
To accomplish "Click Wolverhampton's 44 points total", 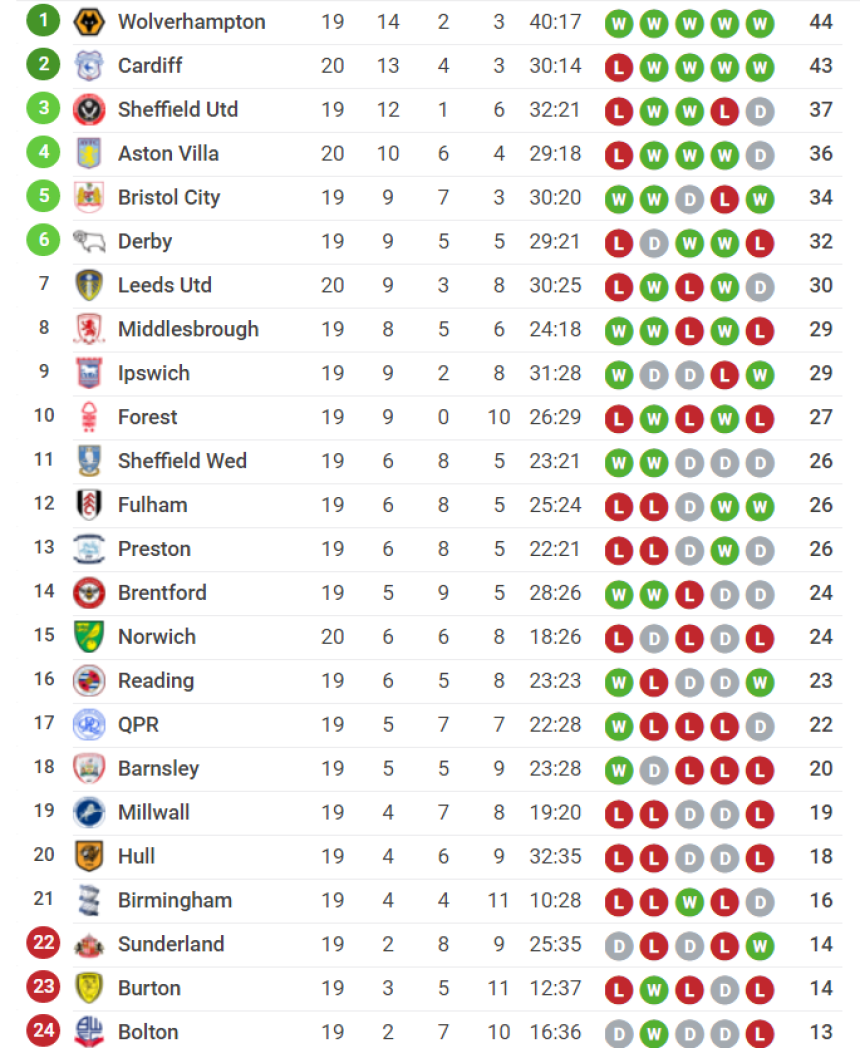I will tap(821, 22).
